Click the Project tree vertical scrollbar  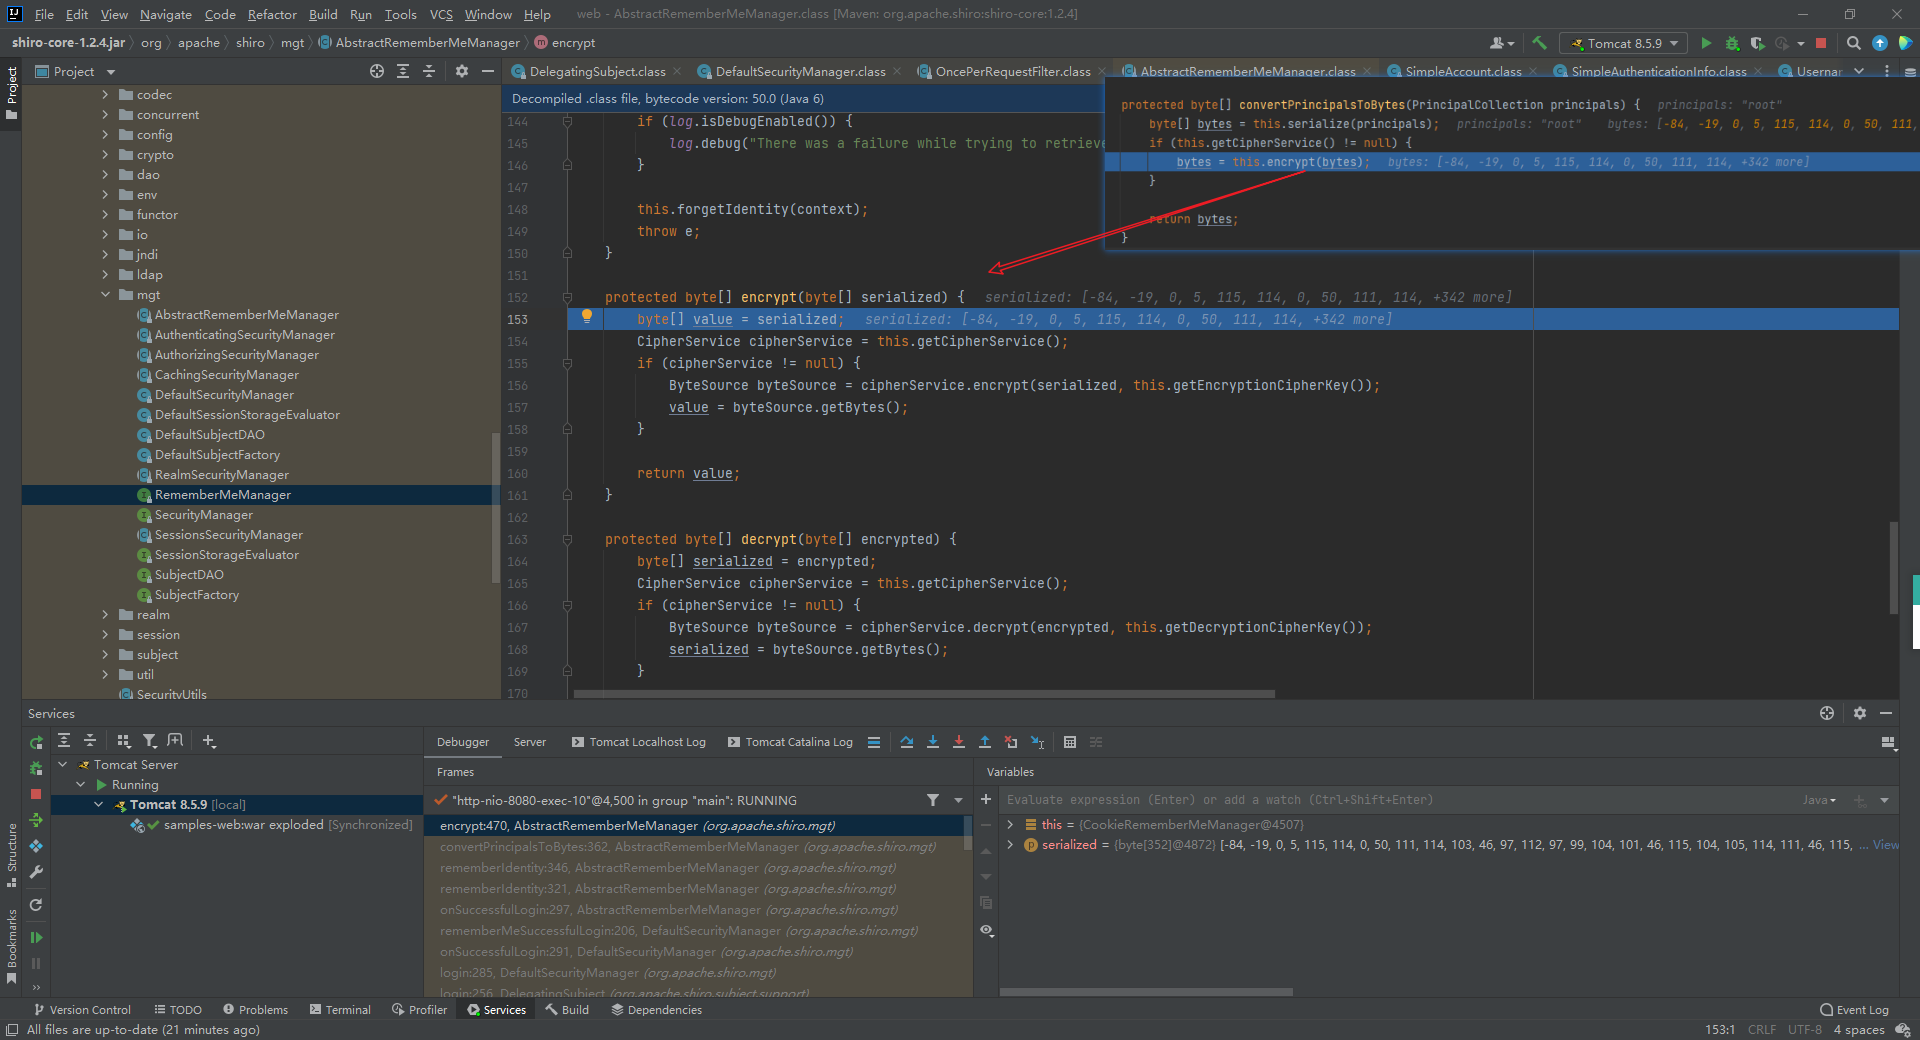point(495,506)
